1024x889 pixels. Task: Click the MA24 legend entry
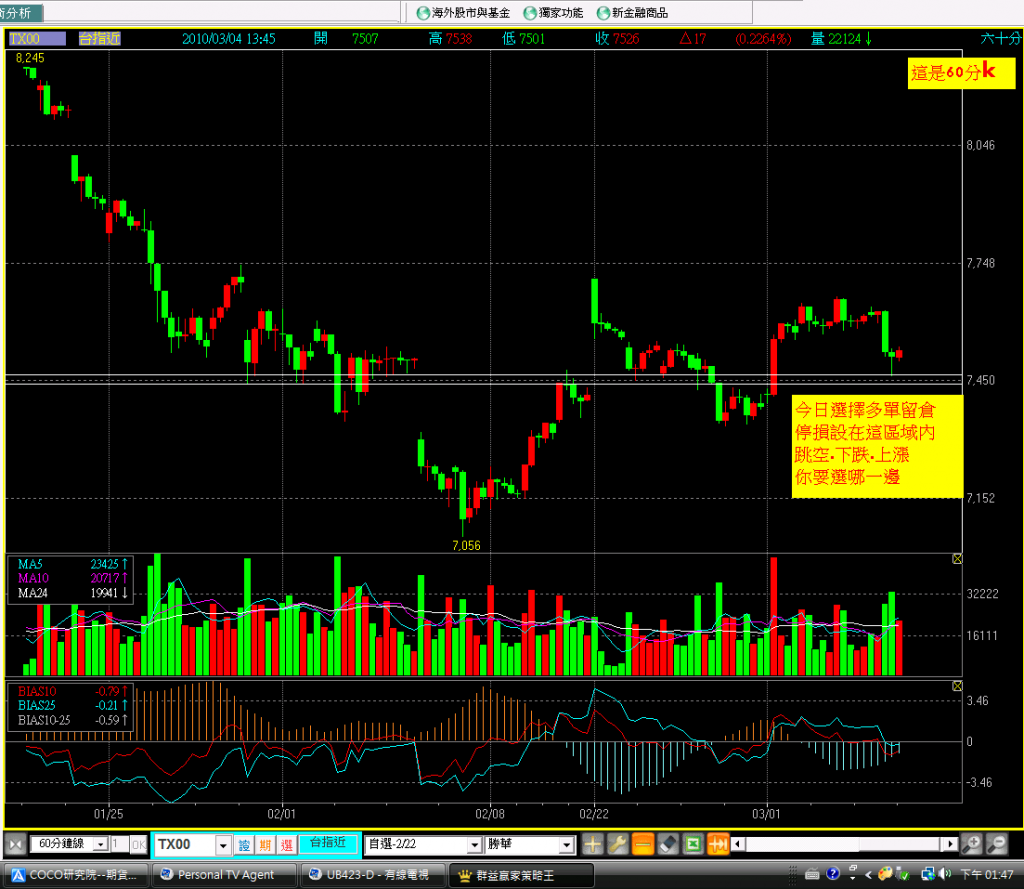coord(33,593)
